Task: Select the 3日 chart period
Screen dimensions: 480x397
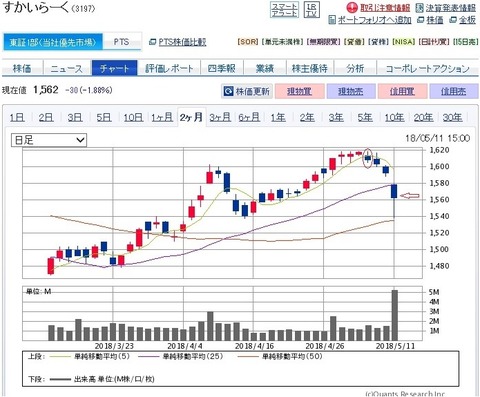Action: pyautogui.click(x=75, y=117)
